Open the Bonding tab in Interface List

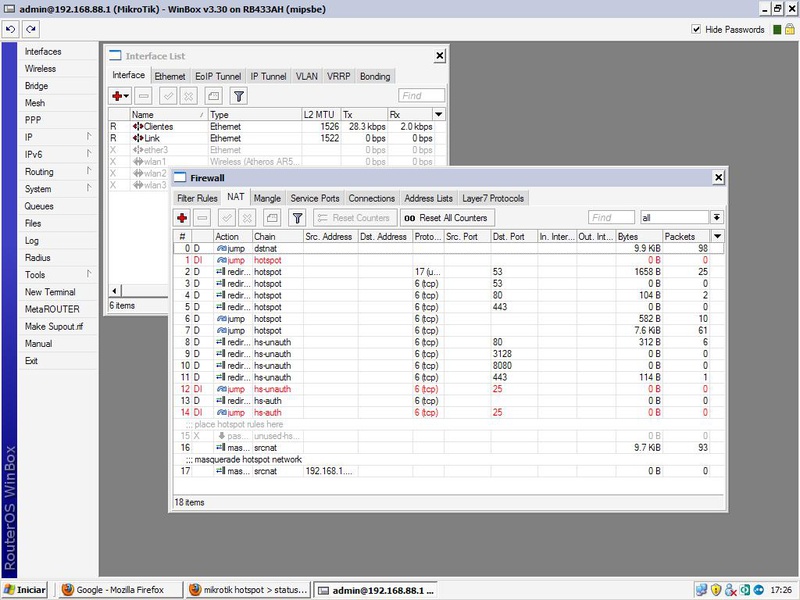pyautogui.click(x=375, y=76)
